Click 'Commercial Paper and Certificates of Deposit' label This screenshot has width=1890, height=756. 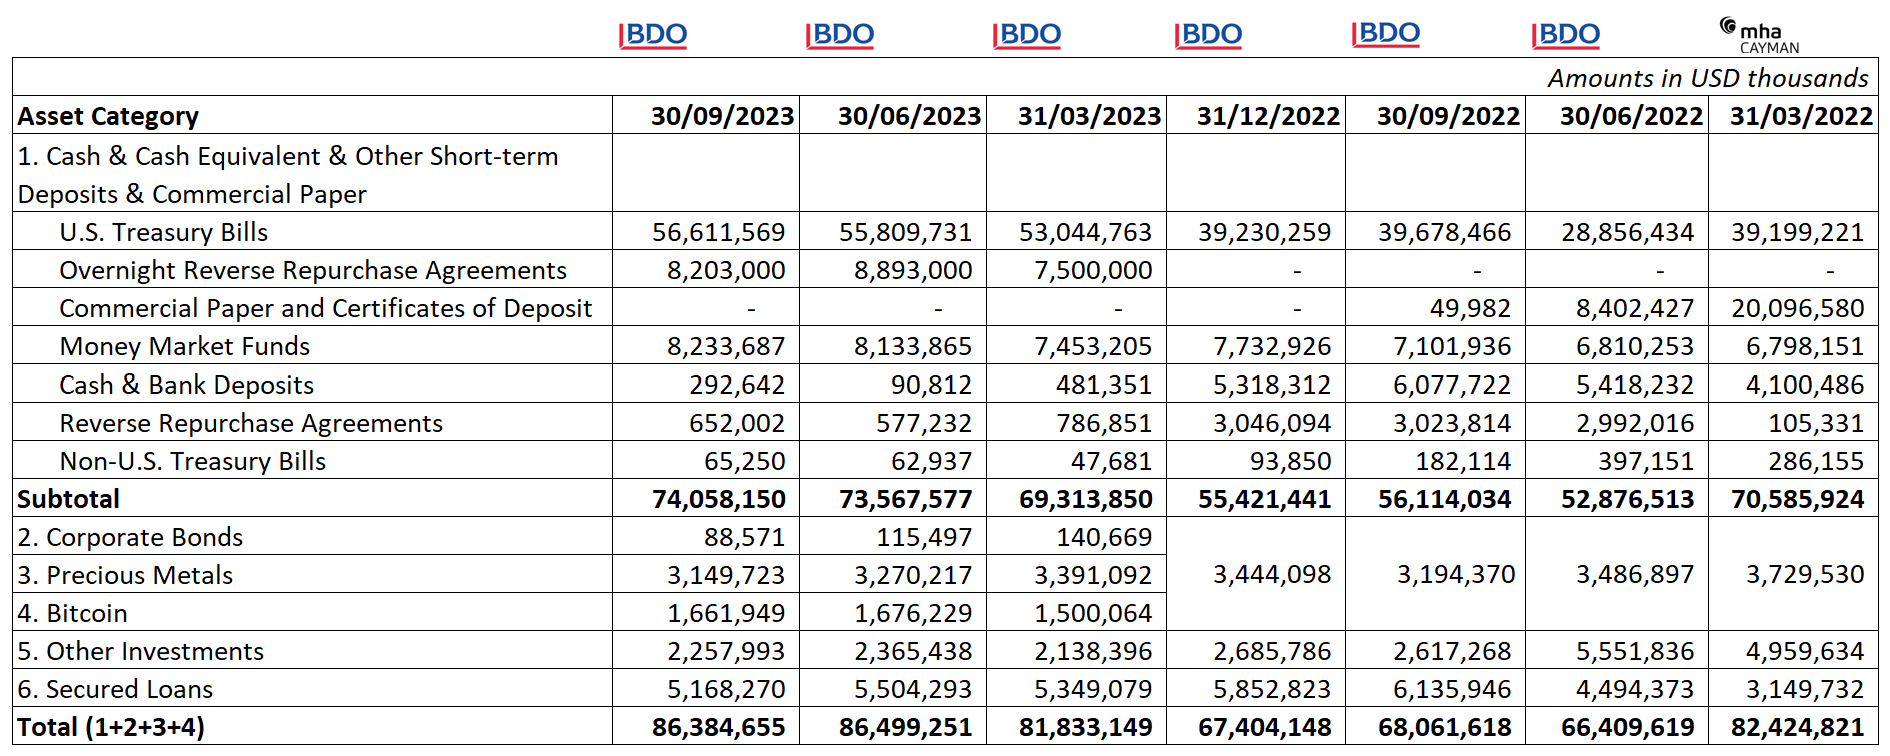click(326, 308)
